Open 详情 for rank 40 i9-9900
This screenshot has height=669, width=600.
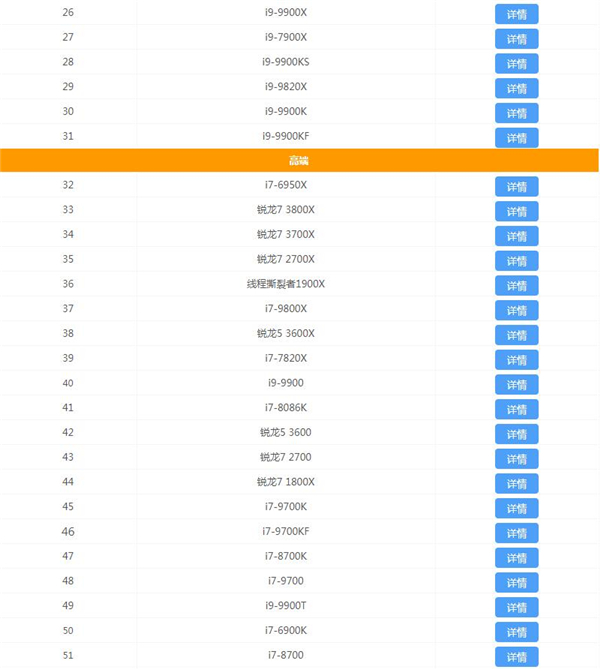(516, 384)
